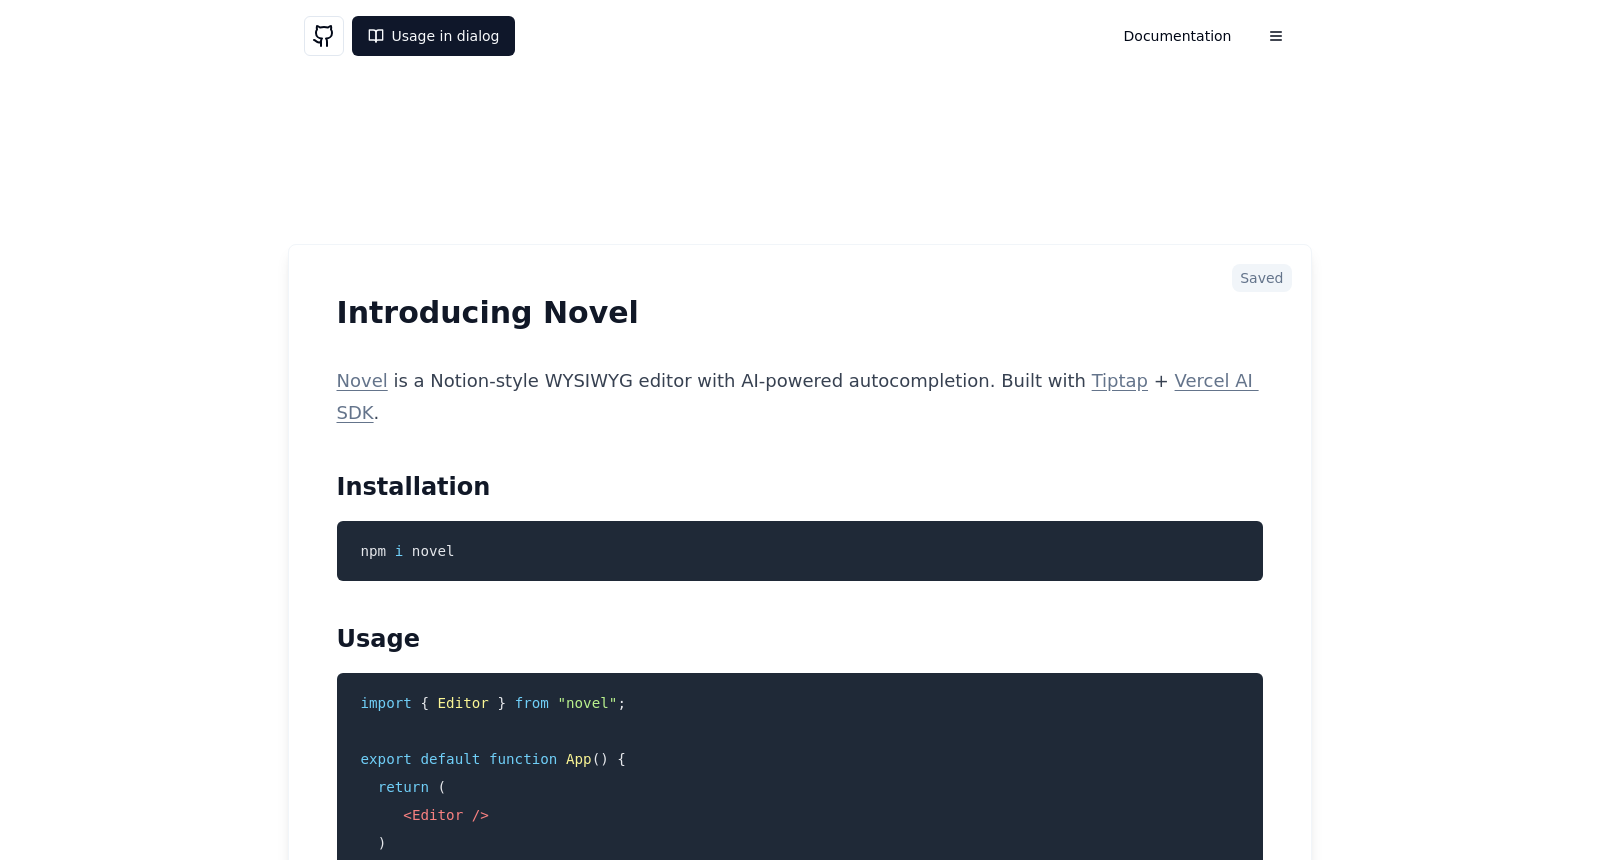
Task: Click the return ( code line
Action: [x=412, y=787]
